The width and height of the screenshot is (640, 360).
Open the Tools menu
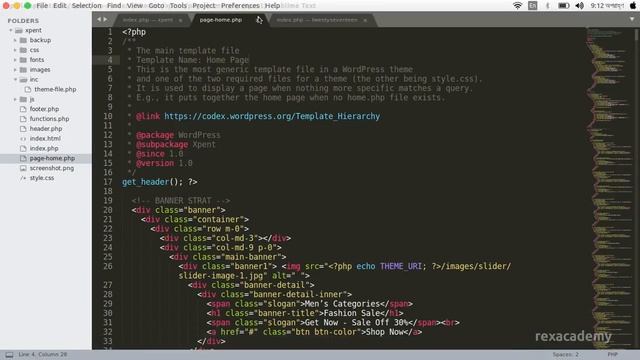click(x=178, y=6)
